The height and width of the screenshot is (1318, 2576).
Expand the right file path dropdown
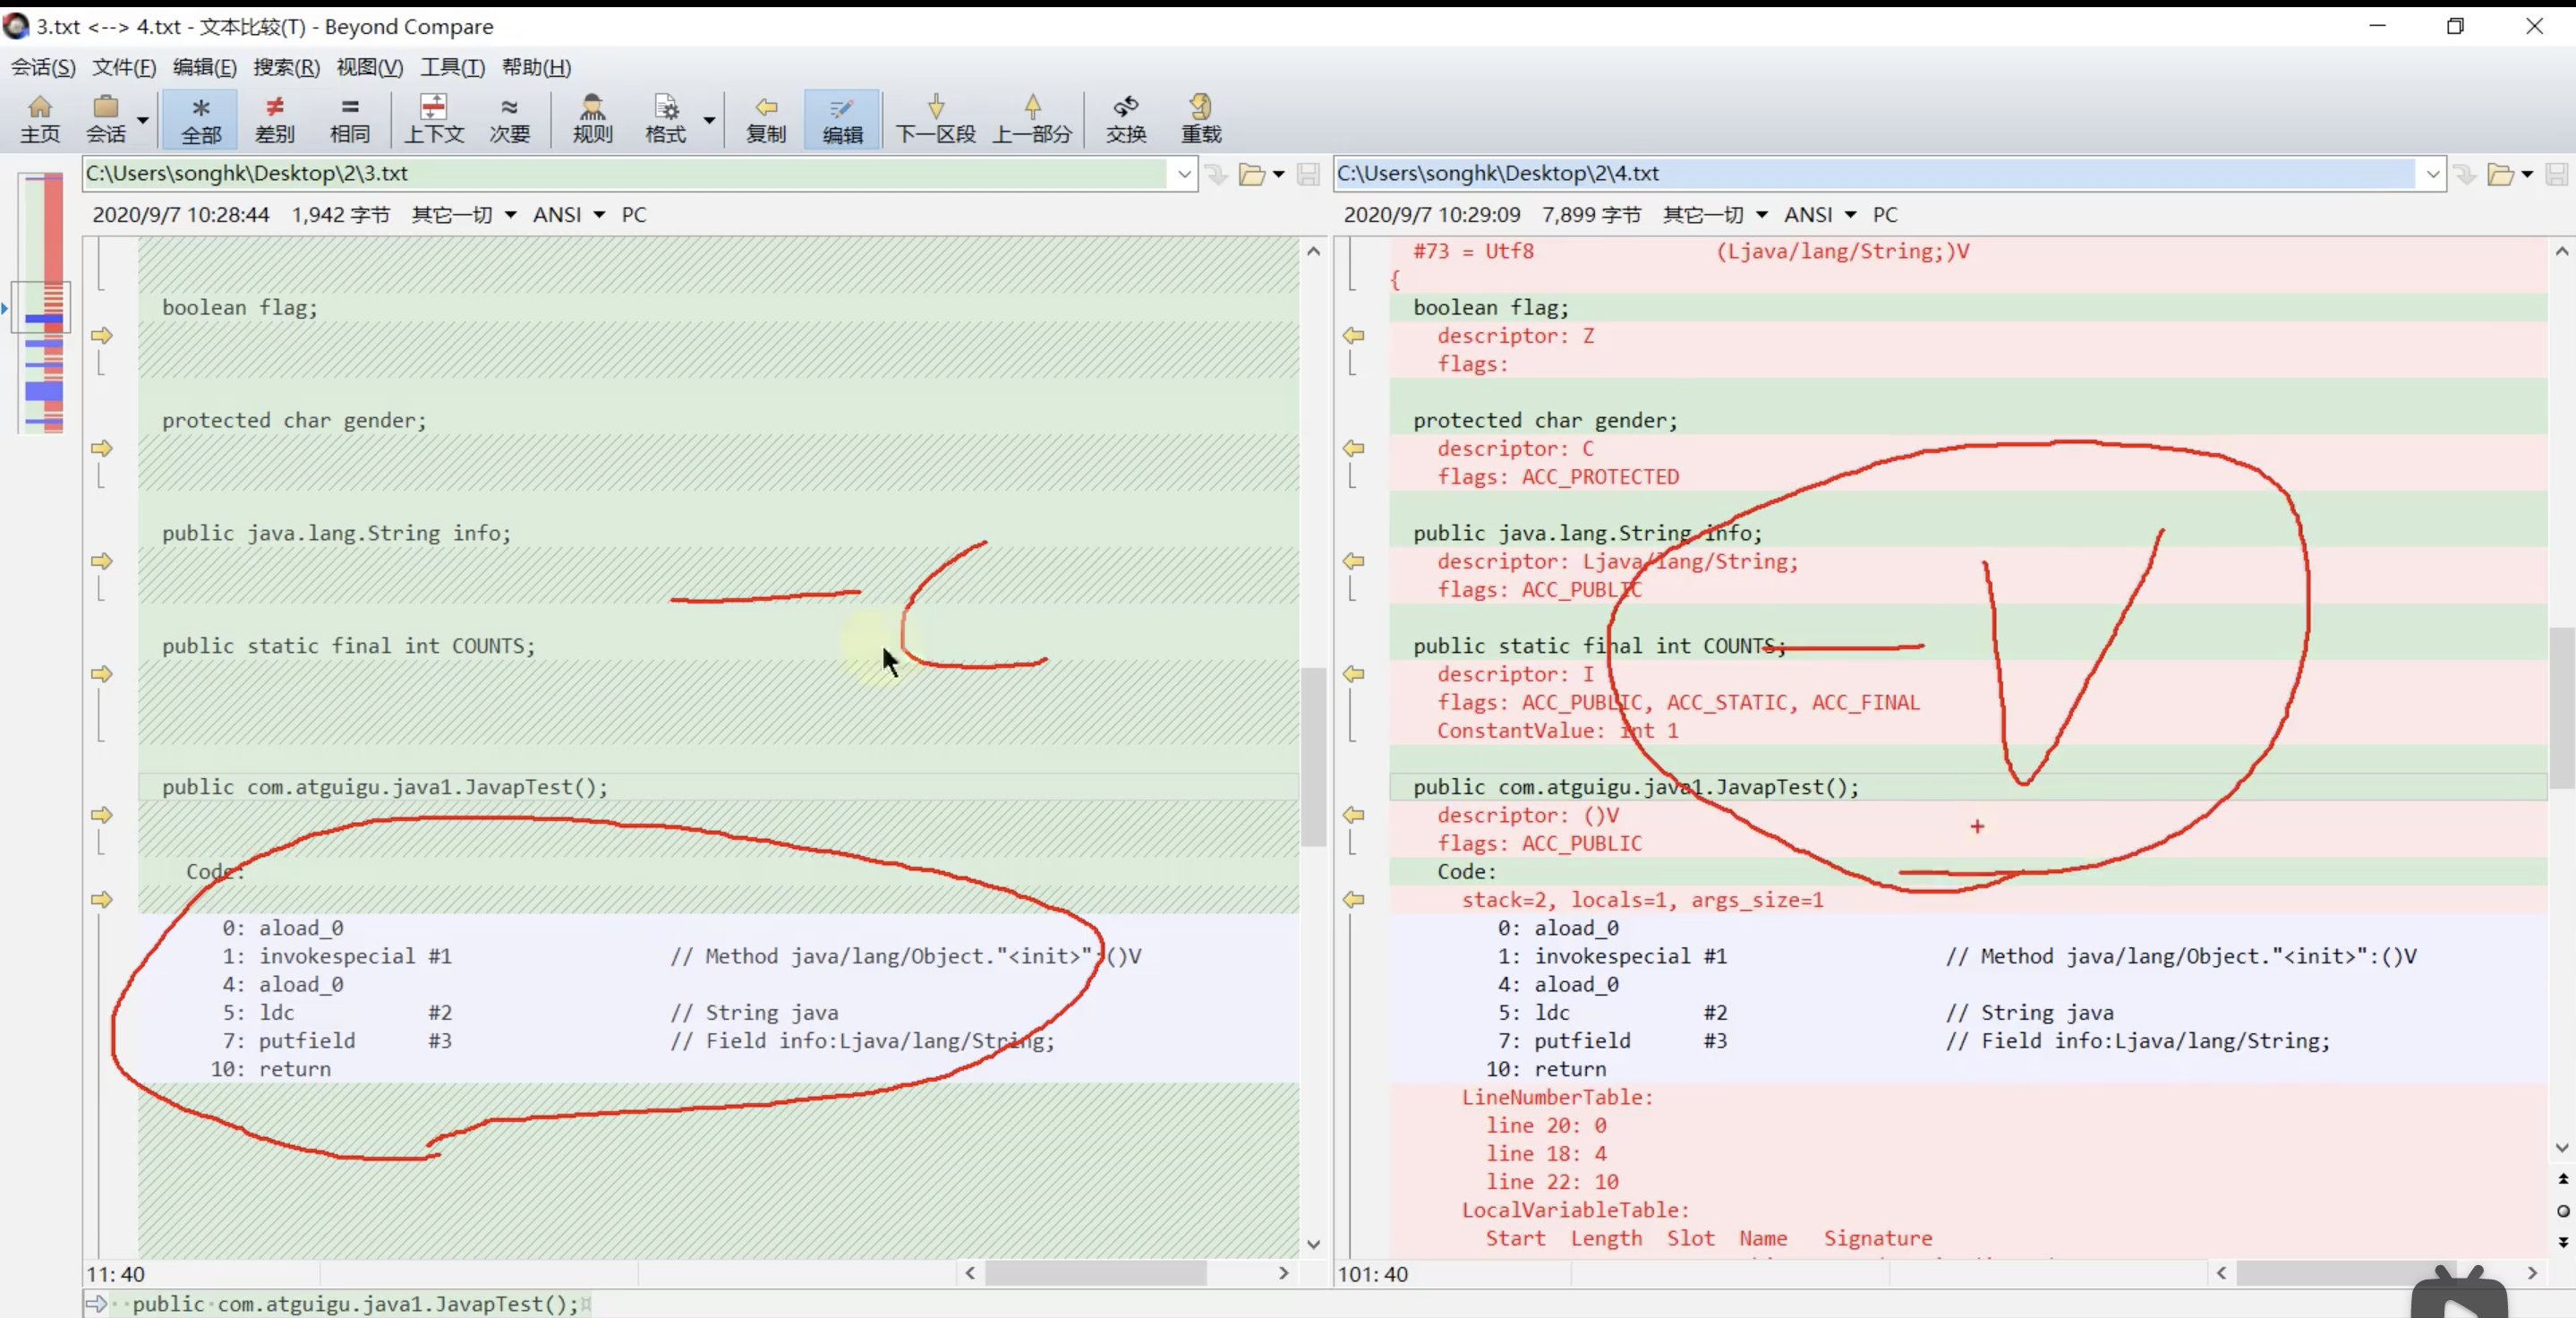coord(2433,174)
